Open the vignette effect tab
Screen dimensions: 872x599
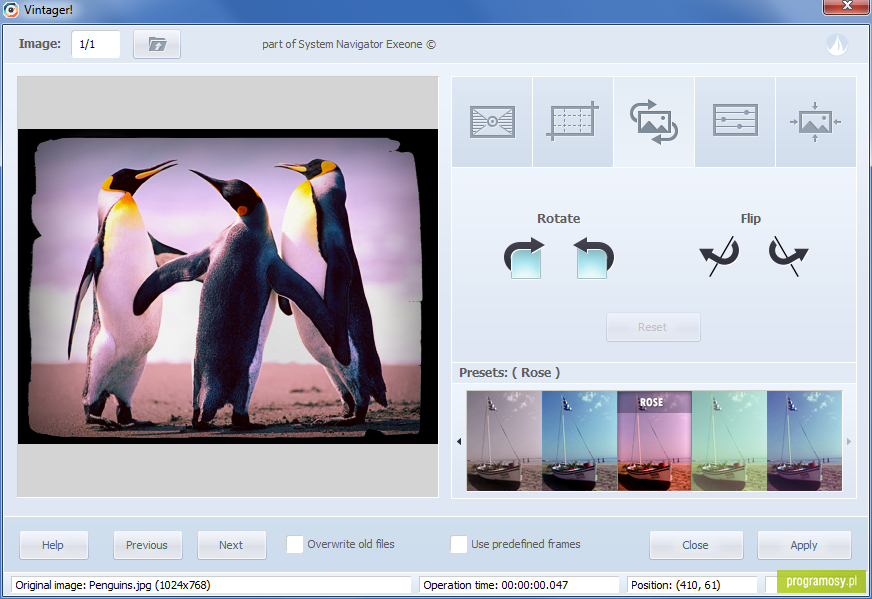[492, 122]
